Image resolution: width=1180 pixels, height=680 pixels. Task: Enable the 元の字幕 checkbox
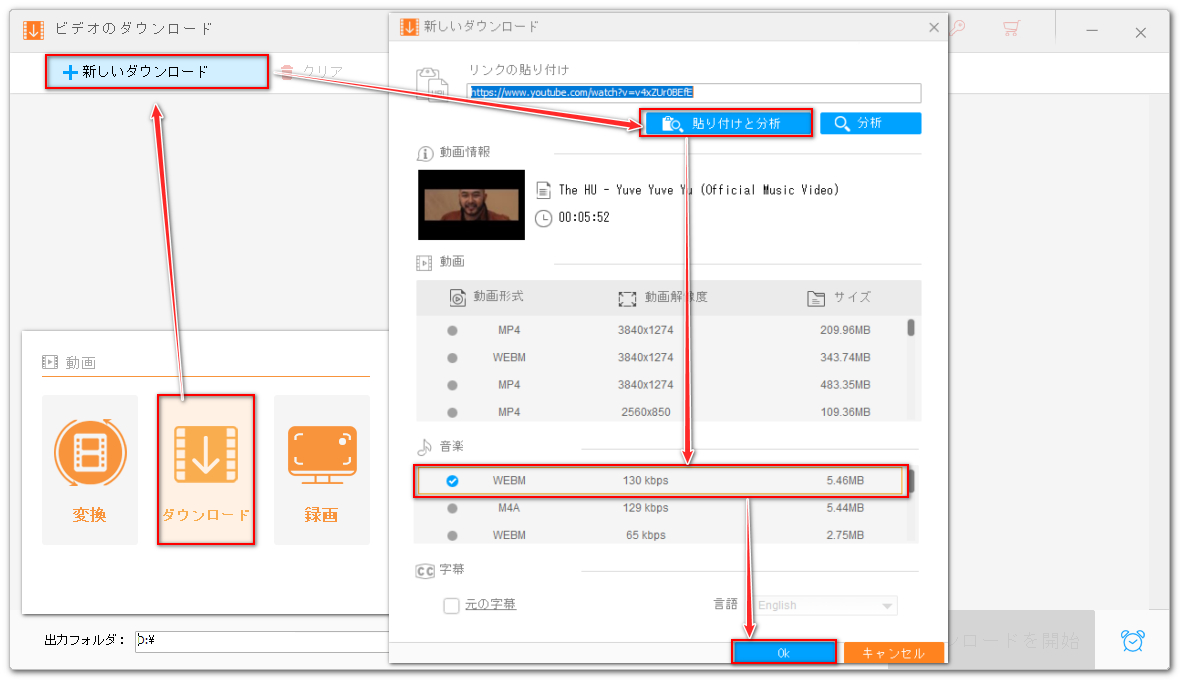[452, 605]
